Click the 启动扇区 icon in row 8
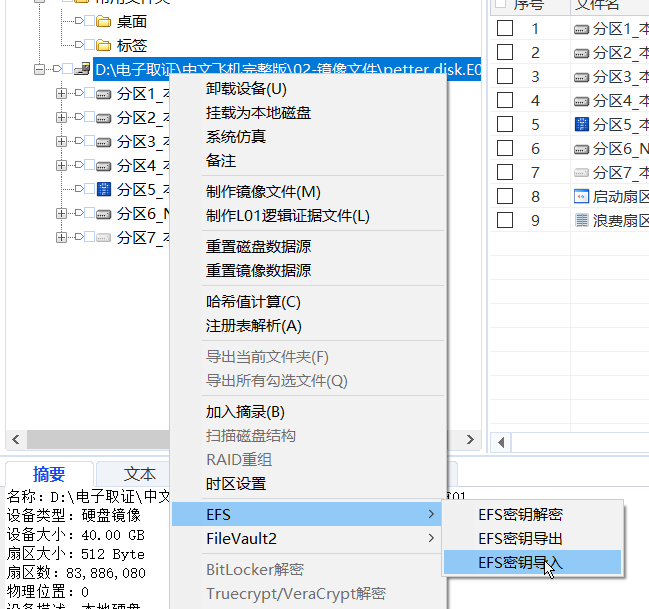Image resolution: width=649 pixels, height=609 pixels. [582, 196]
